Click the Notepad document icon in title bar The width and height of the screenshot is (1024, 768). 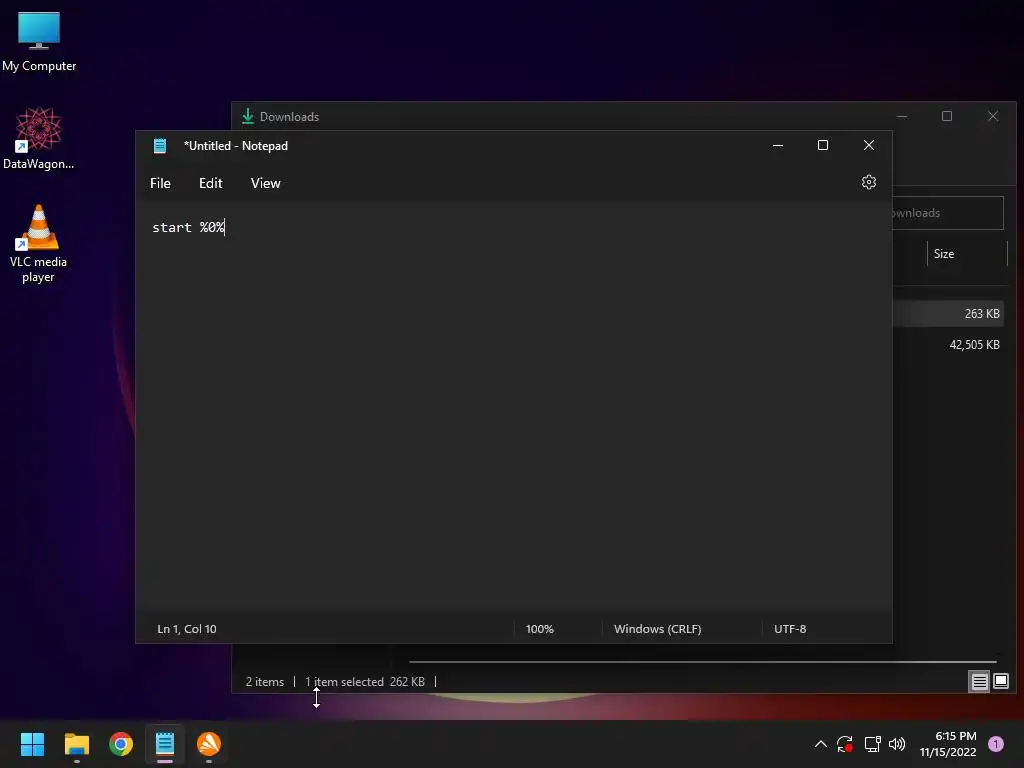(160, 146)
